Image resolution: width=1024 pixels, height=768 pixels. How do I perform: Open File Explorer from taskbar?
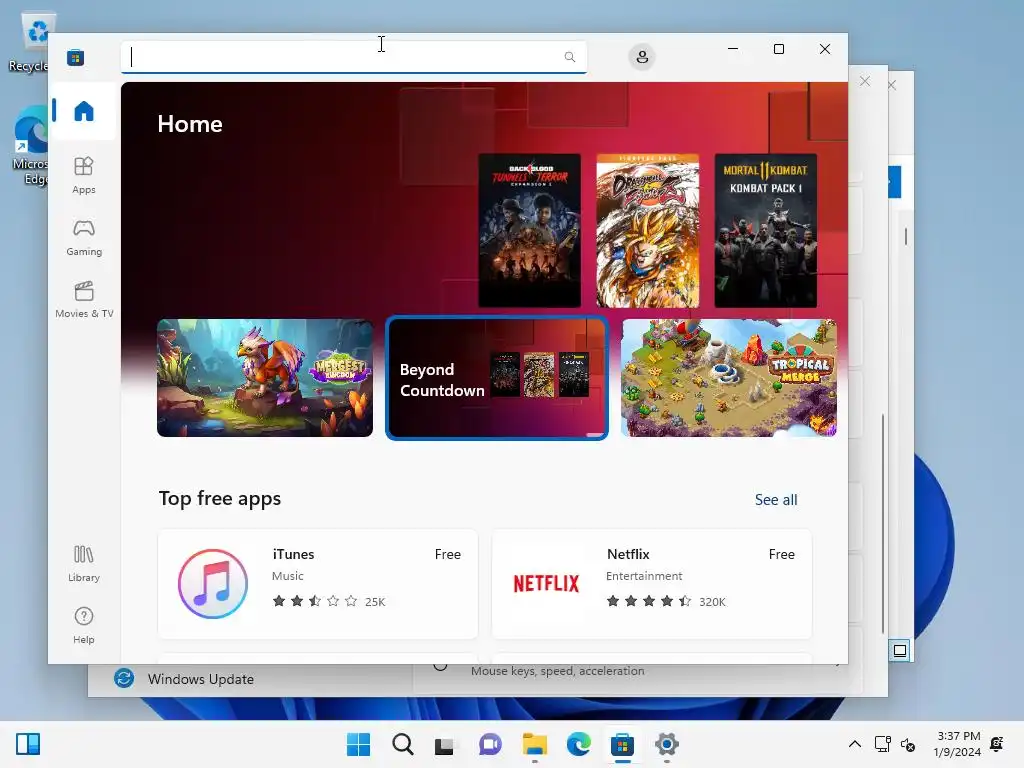pyautogui.click(x=534, y=744)
